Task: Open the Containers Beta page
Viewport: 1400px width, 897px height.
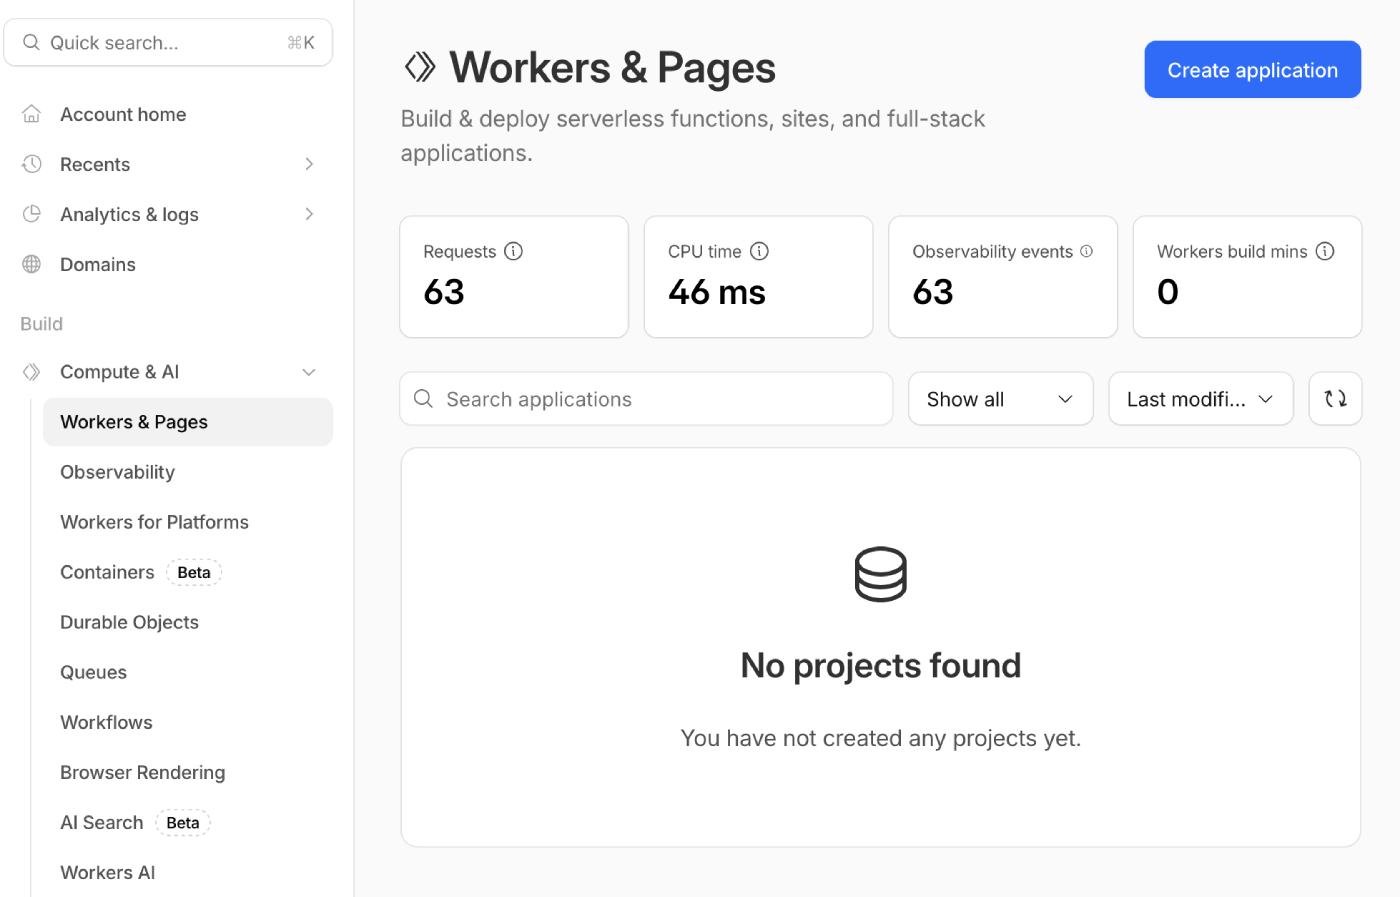Action: [107, 571]
